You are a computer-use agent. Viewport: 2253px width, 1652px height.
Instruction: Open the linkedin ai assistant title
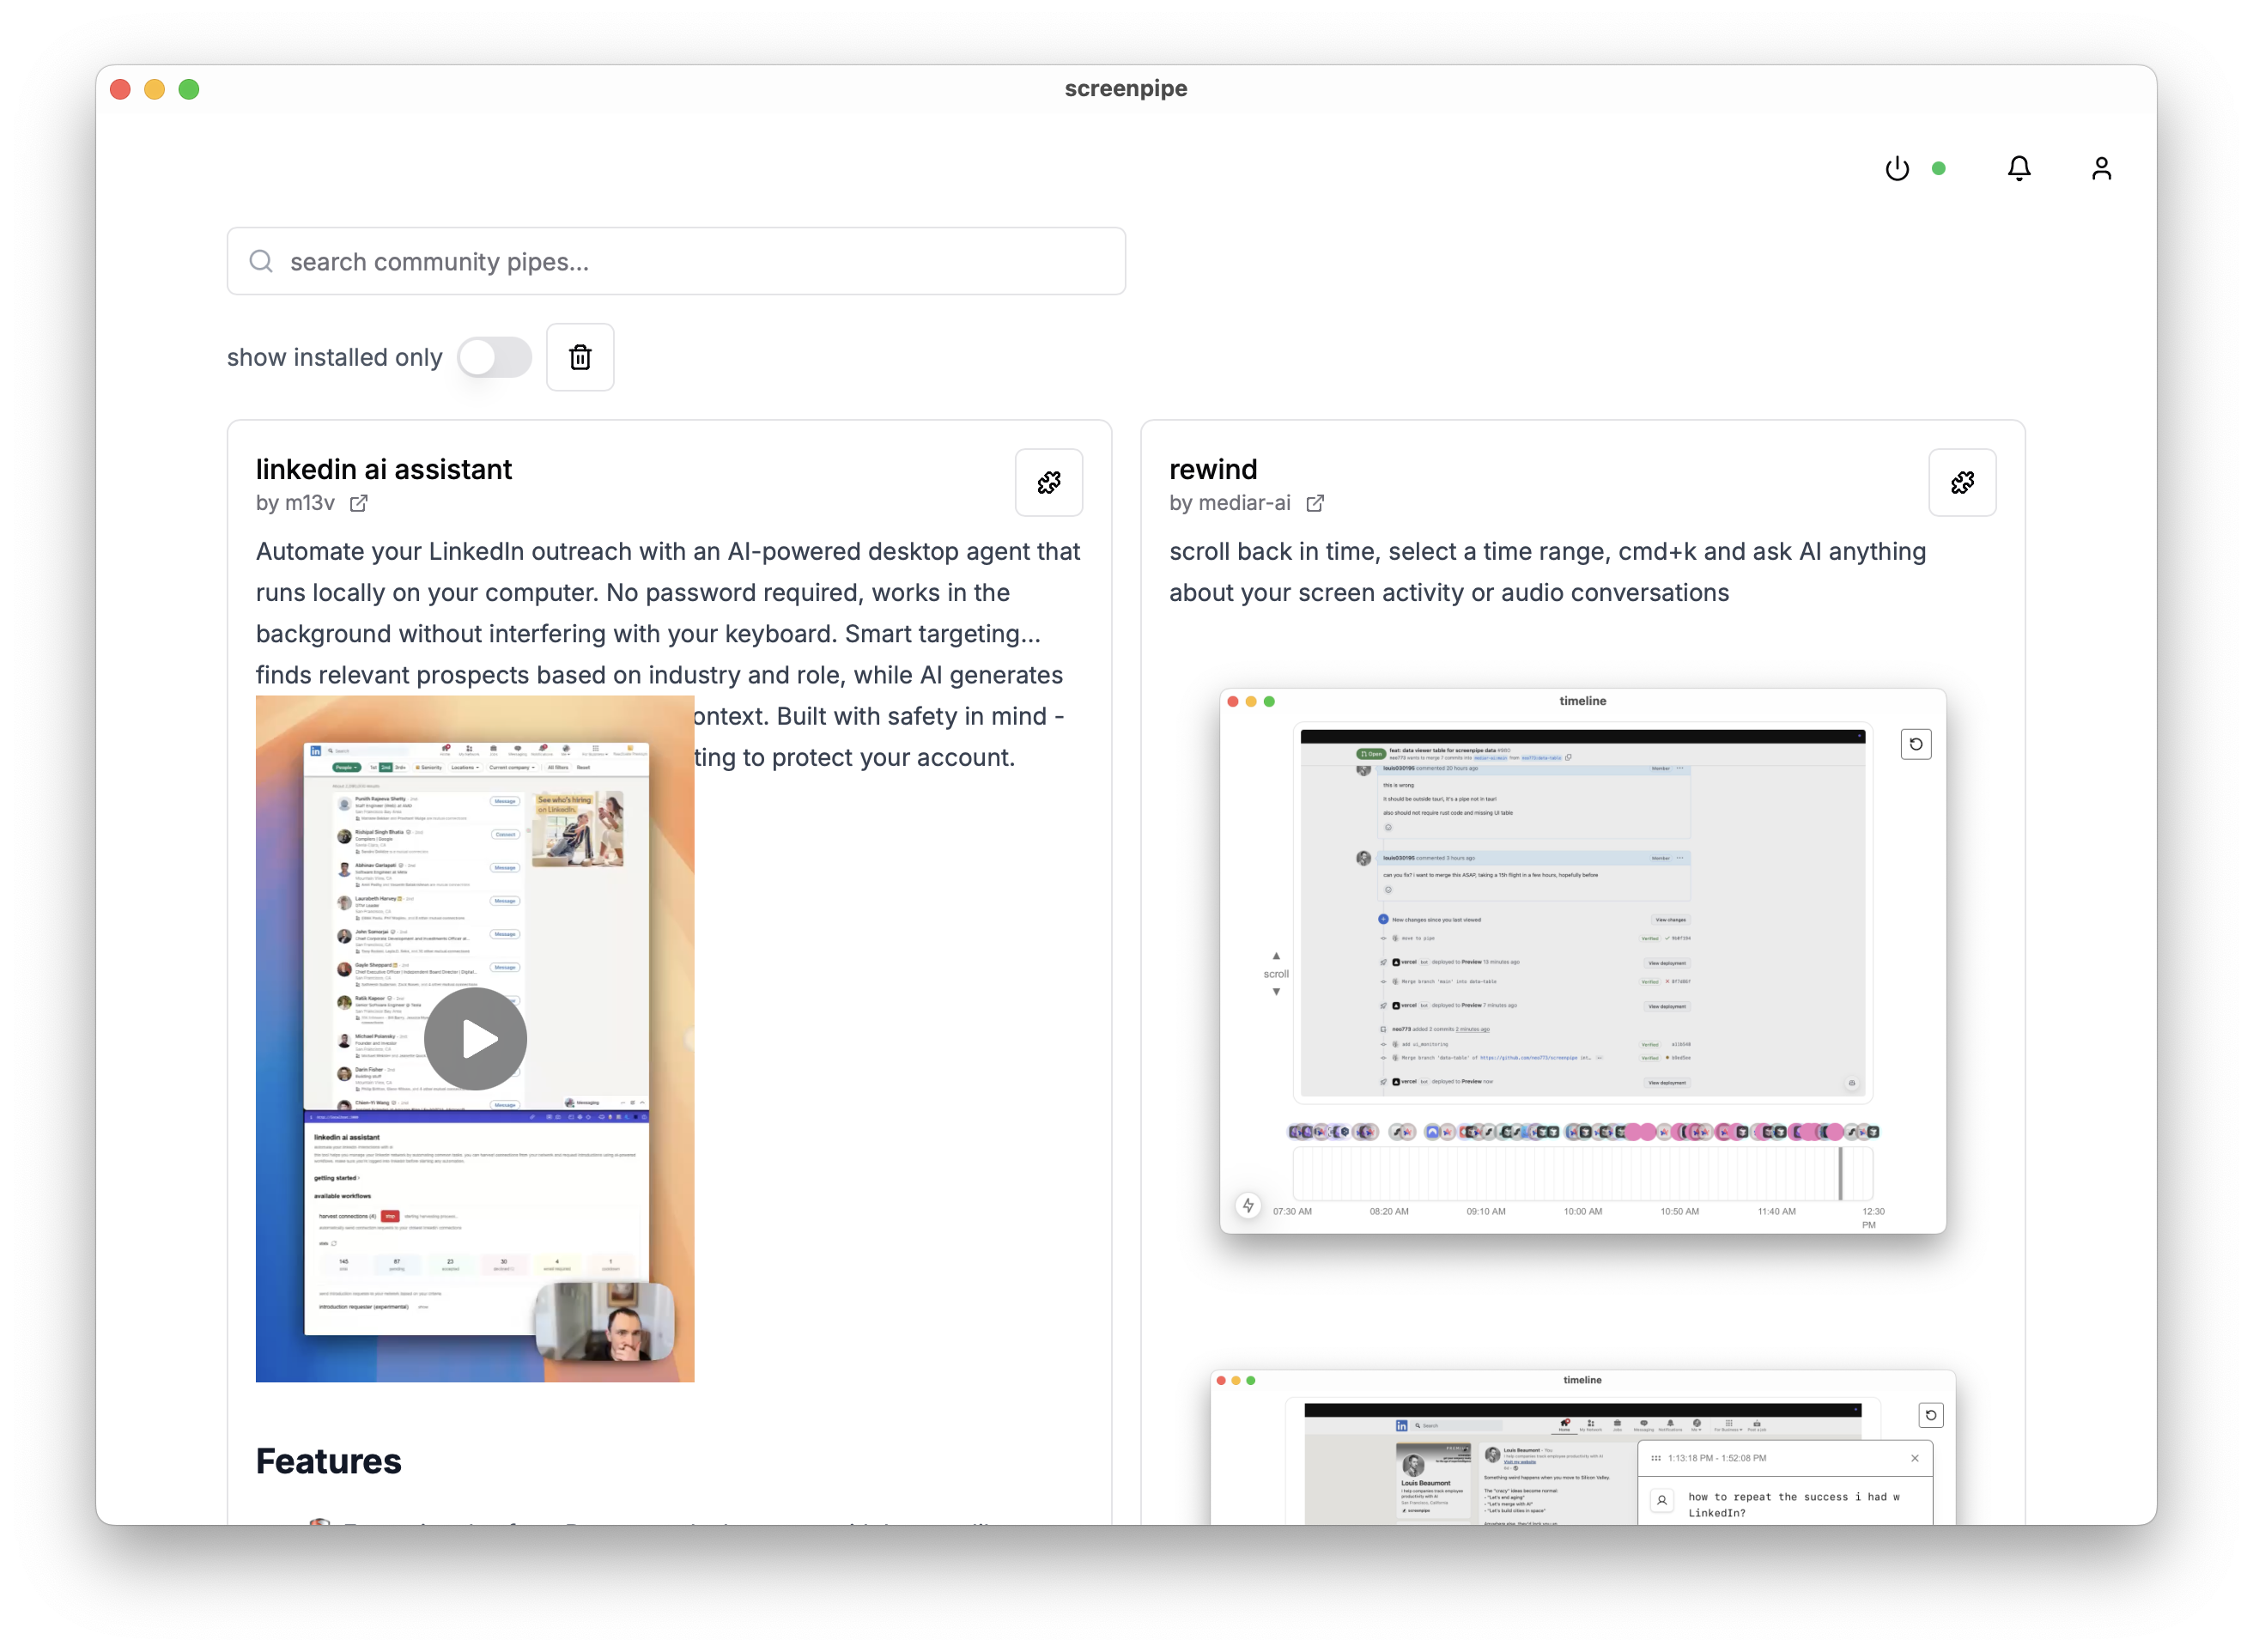click(x=383, y=469)
